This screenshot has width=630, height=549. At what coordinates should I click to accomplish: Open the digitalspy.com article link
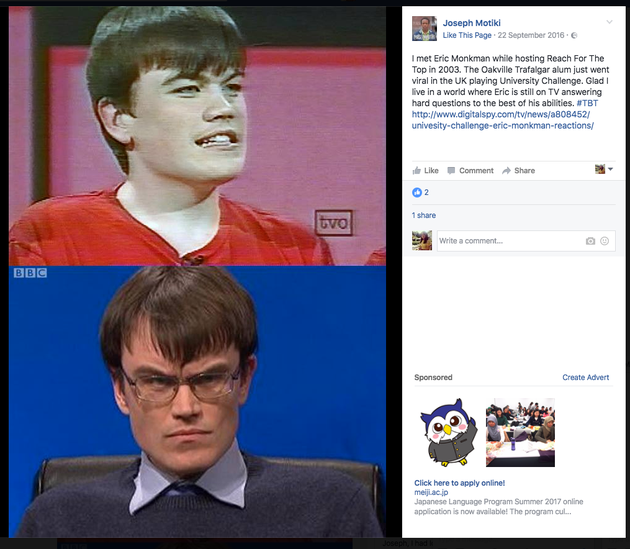pos(503,120)
